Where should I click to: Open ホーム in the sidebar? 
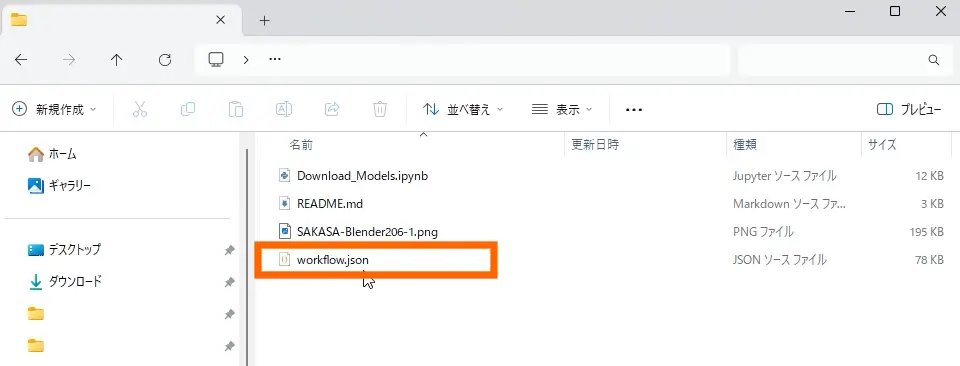(53, 154)
